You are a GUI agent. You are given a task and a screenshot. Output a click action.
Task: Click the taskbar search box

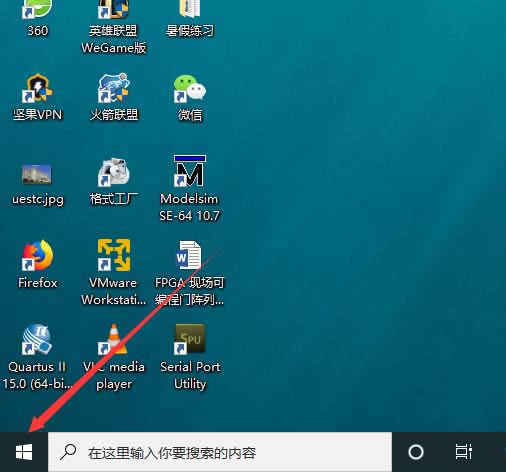point(220,452)
